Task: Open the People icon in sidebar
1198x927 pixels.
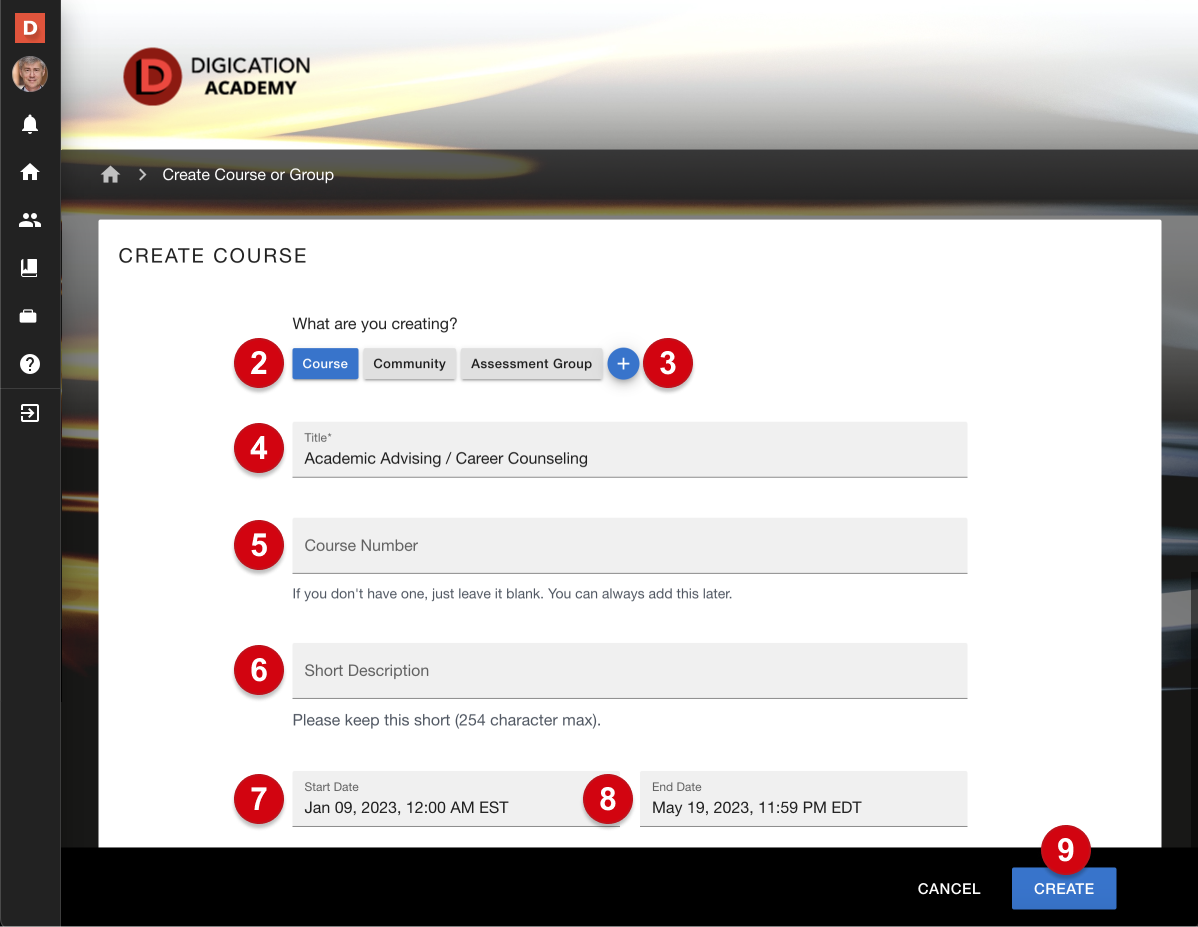Action: point(30,220)
